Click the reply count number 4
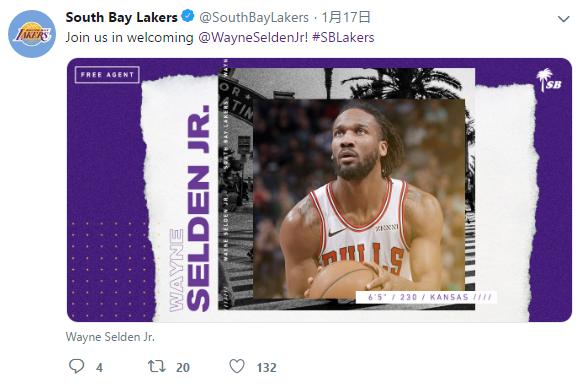Viewport: 579px width, 385px height. pos(99,368)
